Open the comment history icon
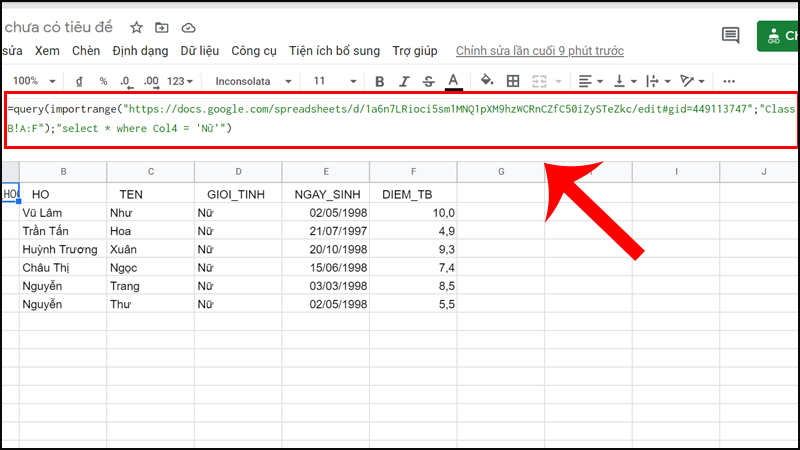Screen dimensions: 800x450 coord(730,36)
